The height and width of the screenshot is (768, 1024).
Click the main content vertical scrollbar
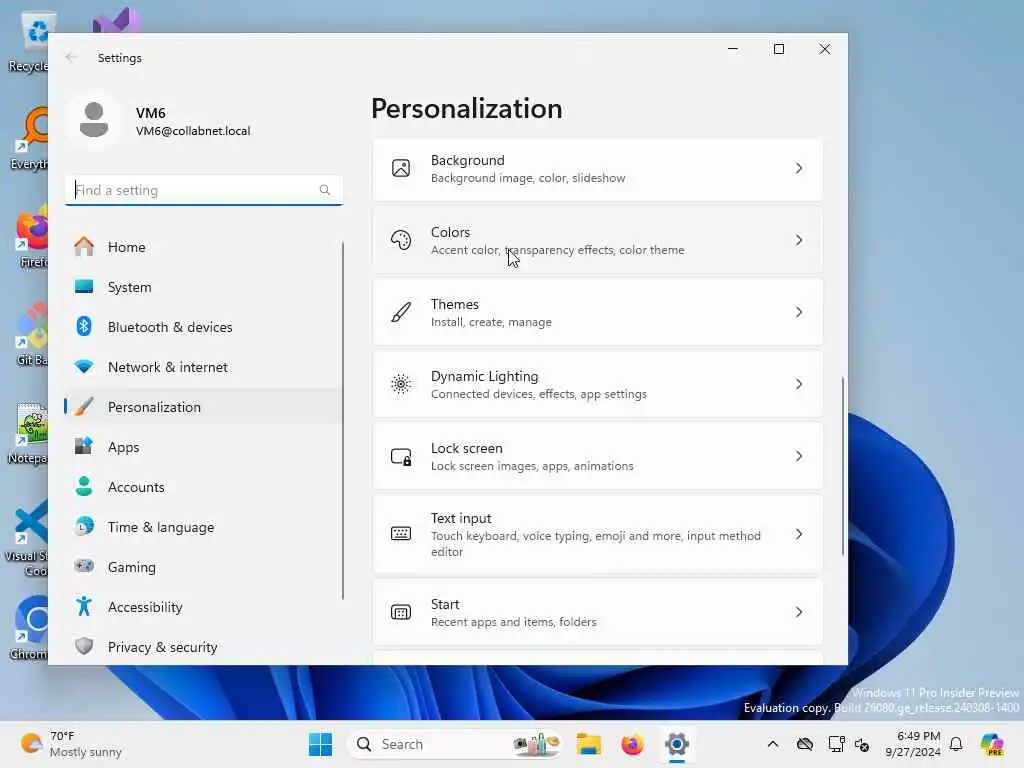pyautogui.click(x=842, y=466)
